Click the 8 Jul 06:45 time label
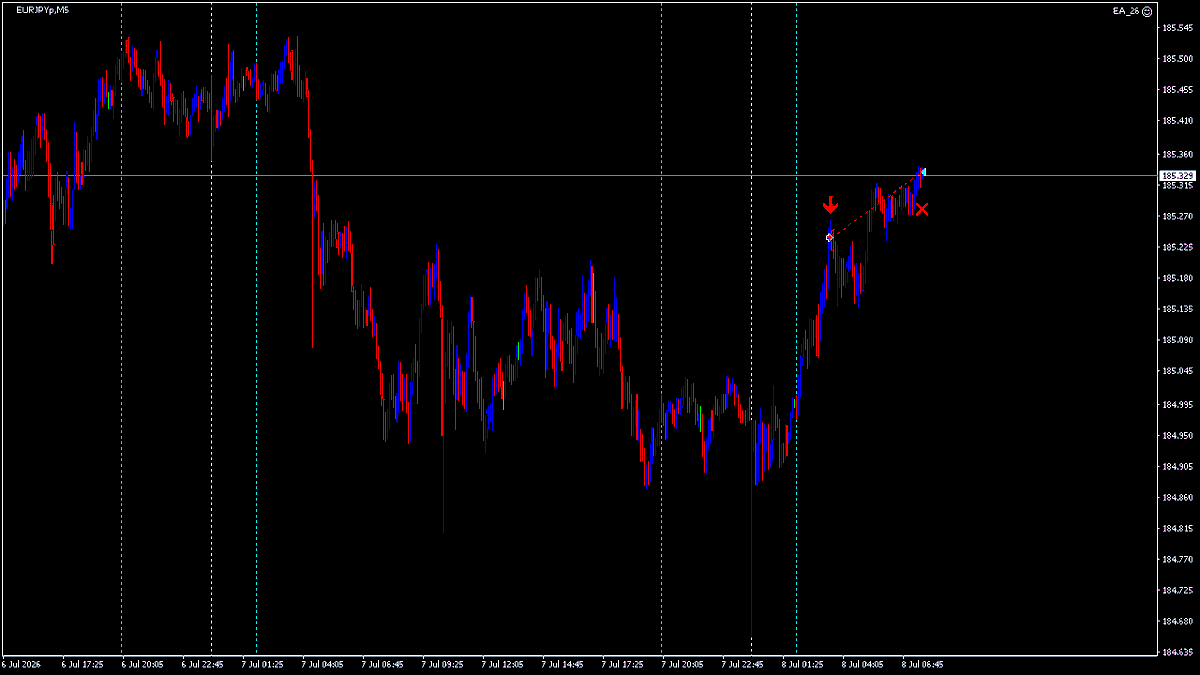1200x675 pixels. (x=921, y=663)
